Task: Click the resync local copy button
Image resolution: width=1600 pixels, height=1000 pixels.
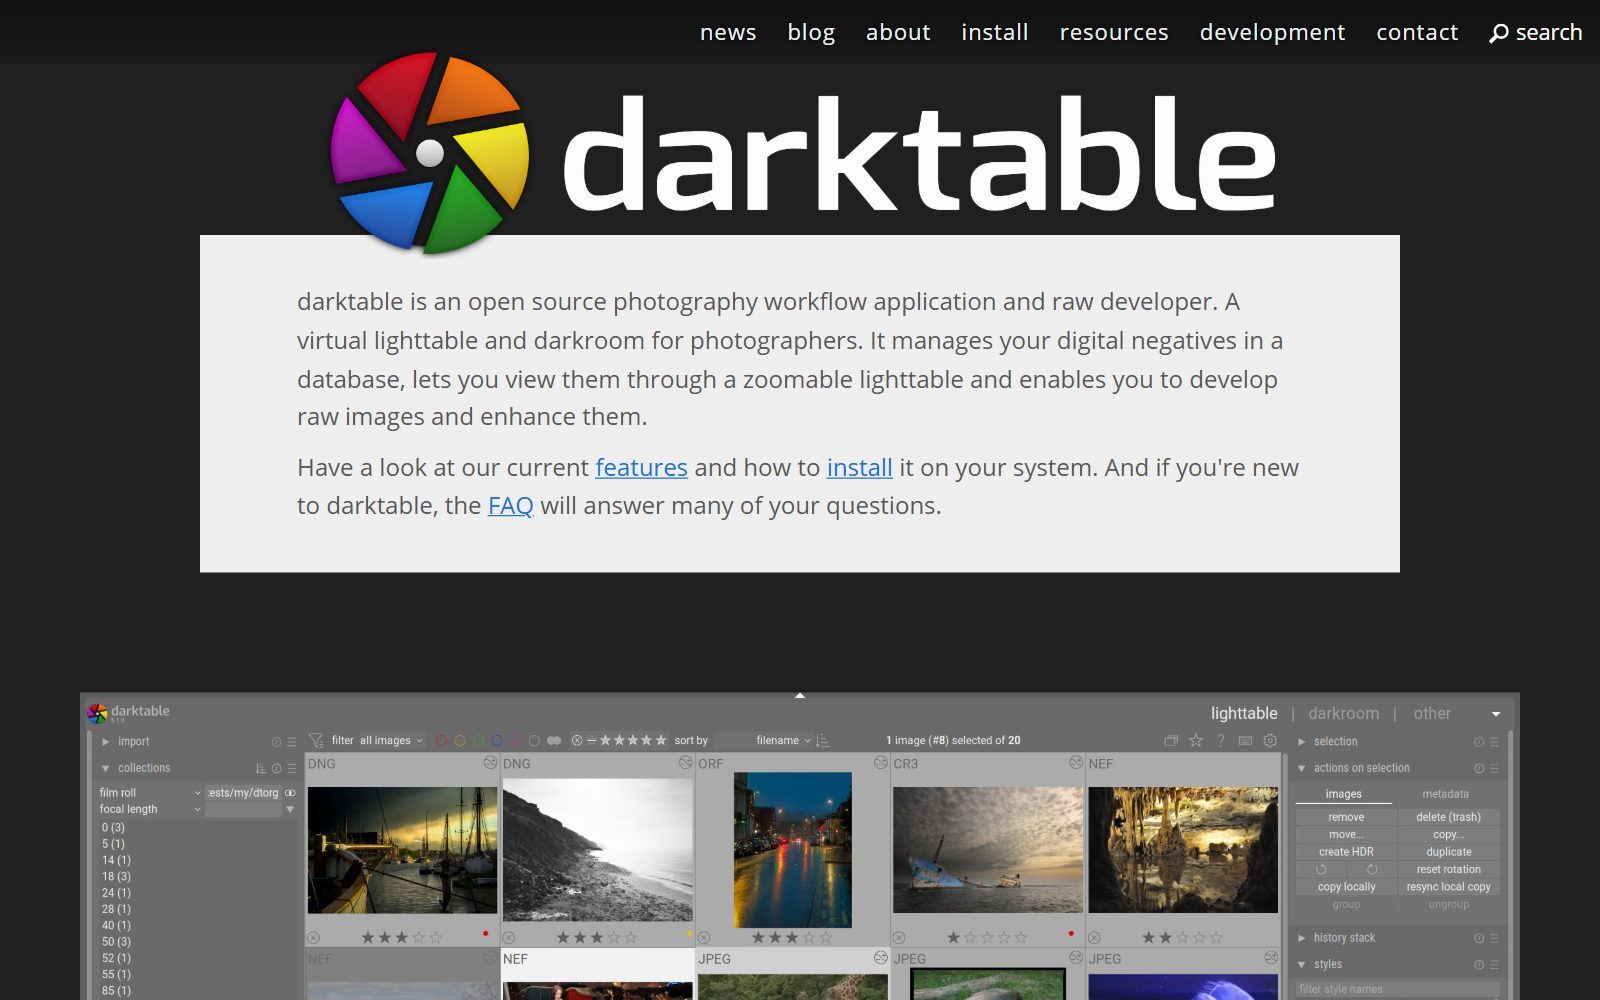Action: (x=1448, y=887)
